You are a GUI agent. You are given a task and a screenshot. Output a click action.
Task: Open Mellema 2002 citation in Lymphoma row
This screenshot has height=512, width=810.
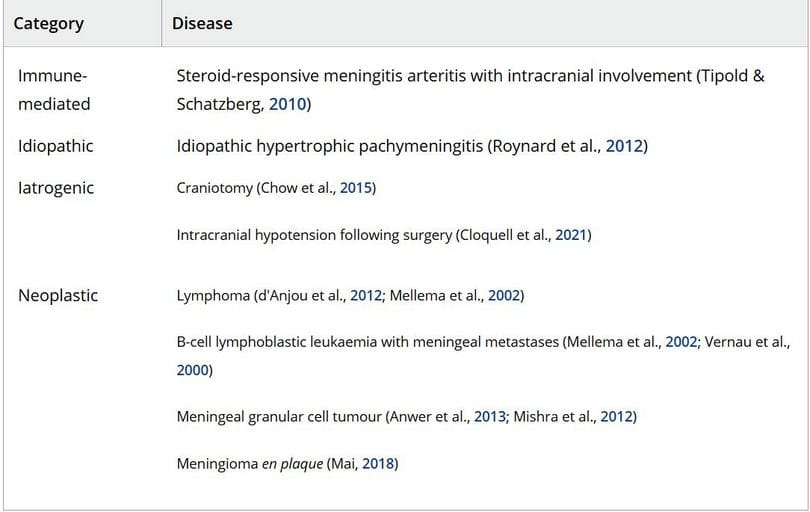504,296
